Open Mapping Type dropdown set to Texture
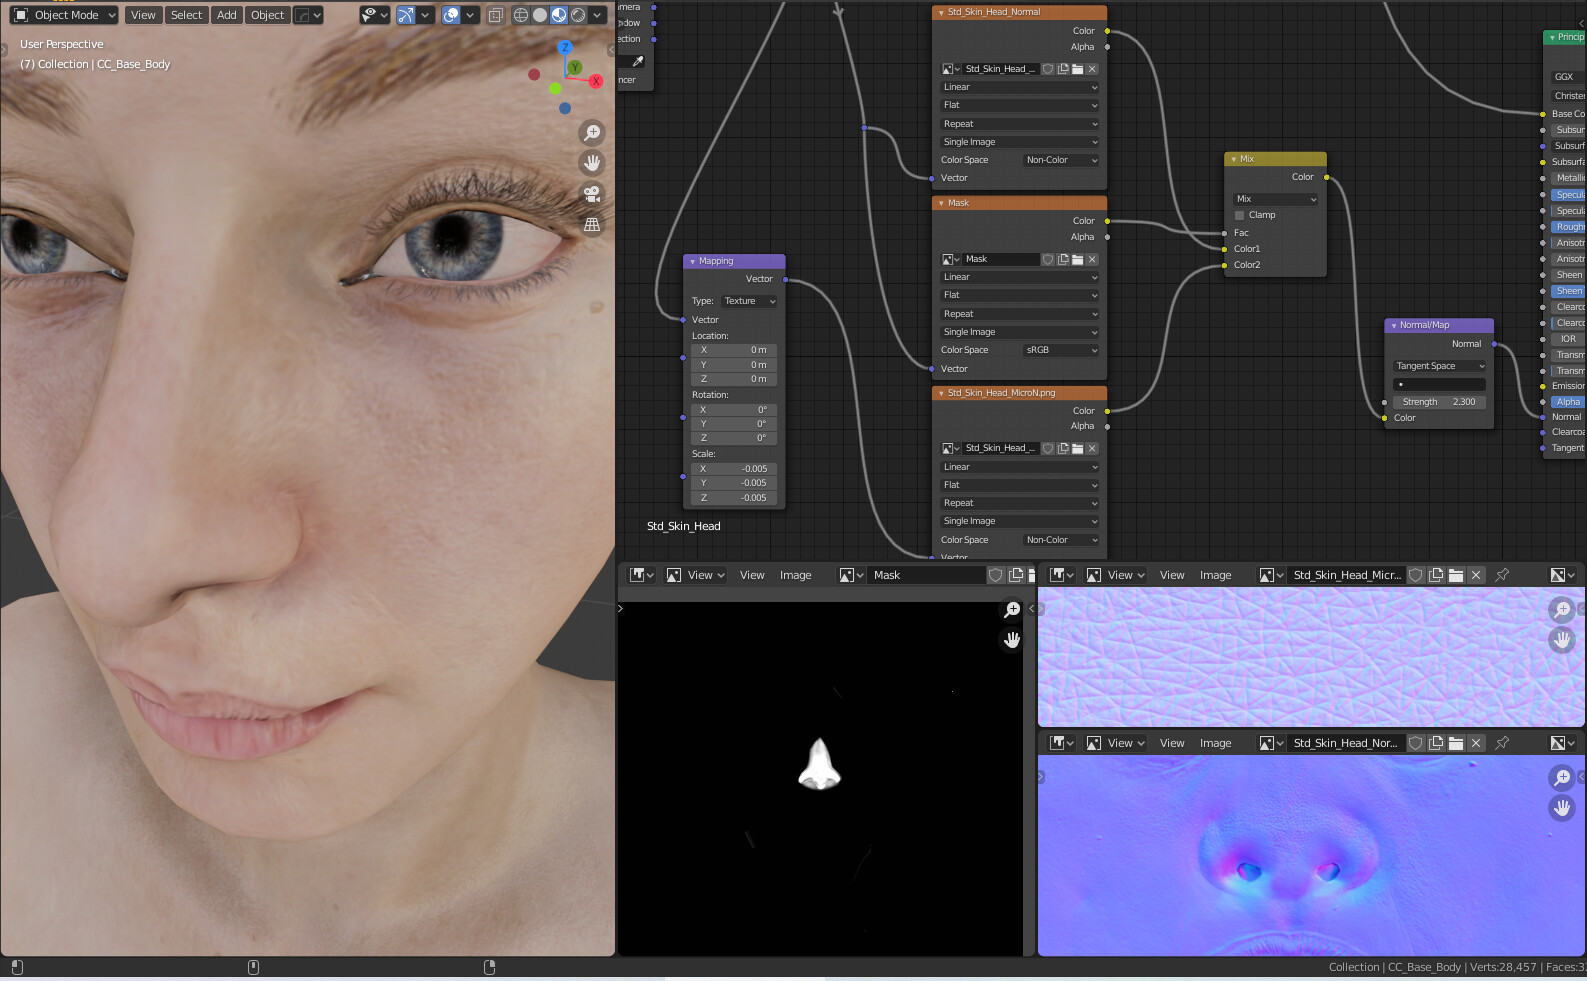This screenshot has width=1587, height=981. tap(749, 301)
